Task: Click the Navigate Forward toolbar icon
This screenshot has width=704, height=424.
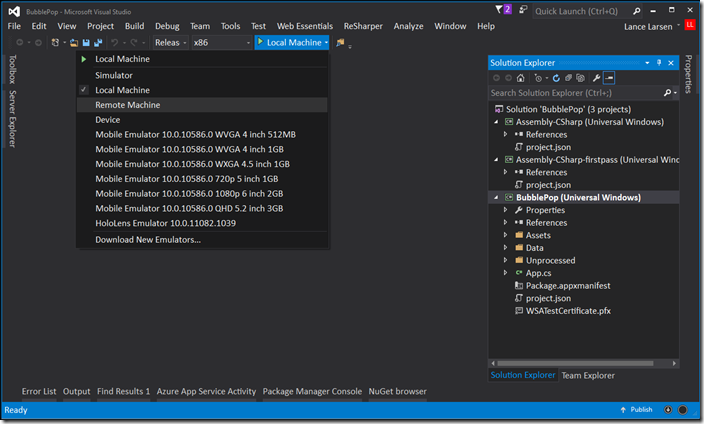Action: pyautogui.click(x=38, y=43)
